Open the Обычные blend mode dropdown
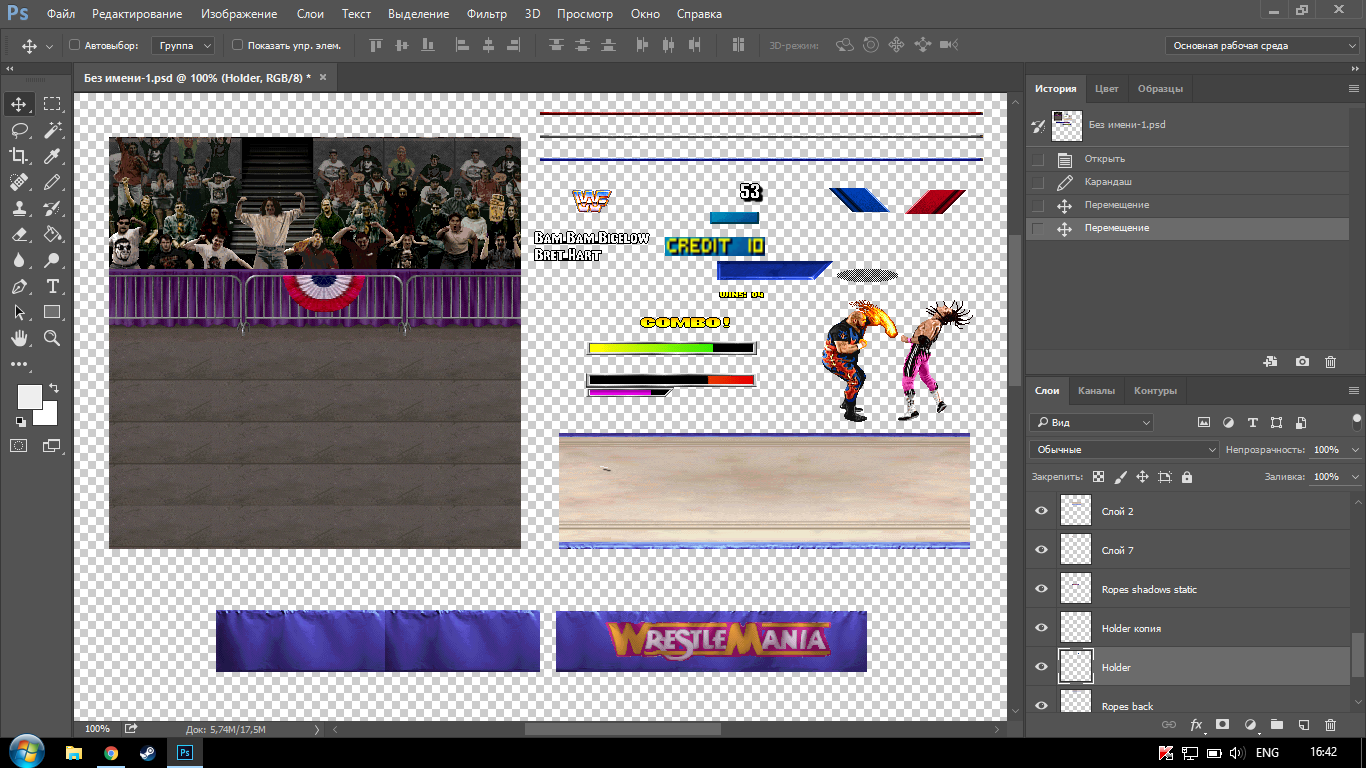This screenshot has height=768, width=1366. pyautogui.click(x=1124, y=450)
